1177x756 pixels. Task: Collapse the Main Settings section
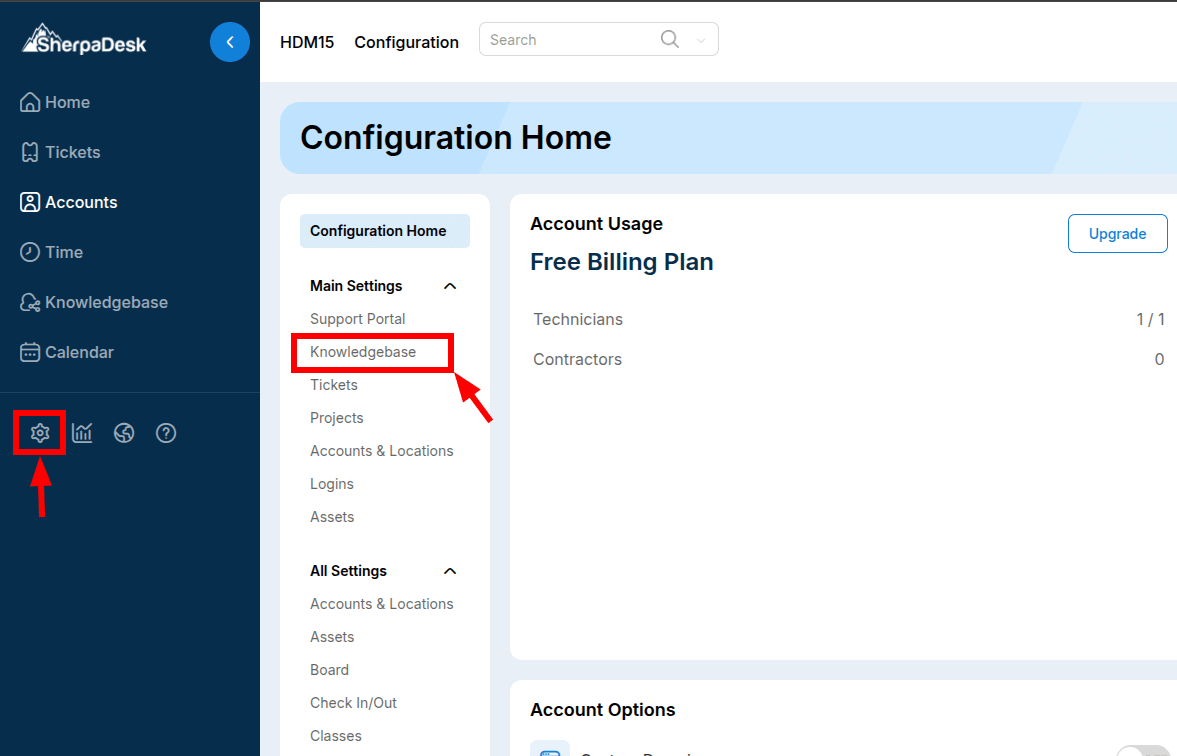click(450, 285)
